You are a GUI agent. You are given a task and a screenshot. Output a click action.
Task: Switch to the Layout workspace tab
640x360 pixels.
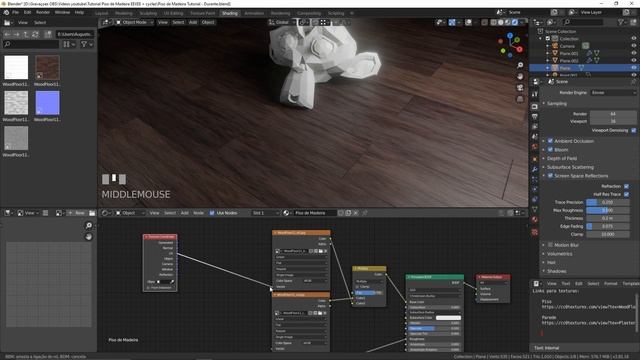[101, 13]
